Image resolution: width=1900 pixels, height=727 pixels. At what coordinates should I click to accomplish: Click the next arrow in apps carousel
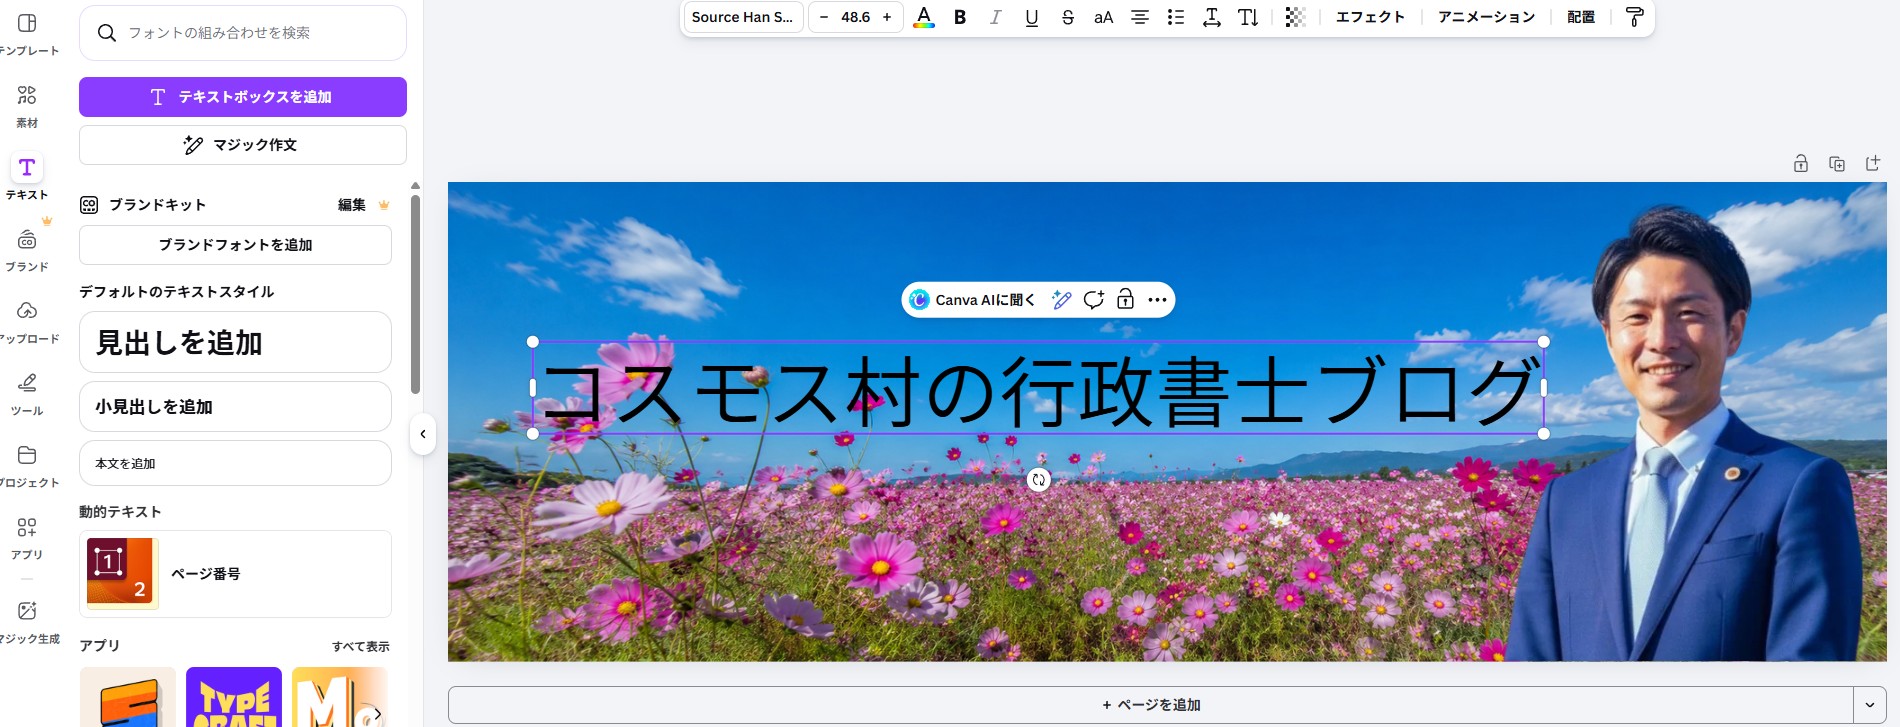click(377, 713)
